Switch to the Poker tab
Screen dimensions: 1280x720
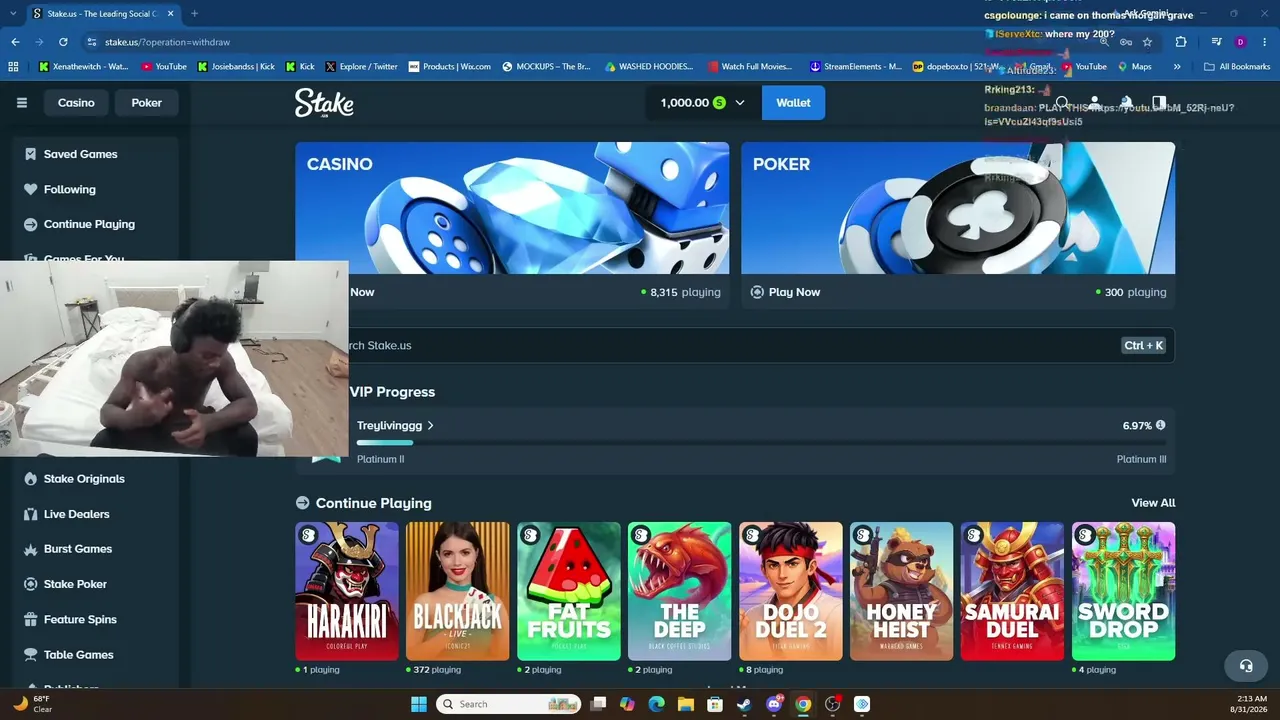point(146,103)
